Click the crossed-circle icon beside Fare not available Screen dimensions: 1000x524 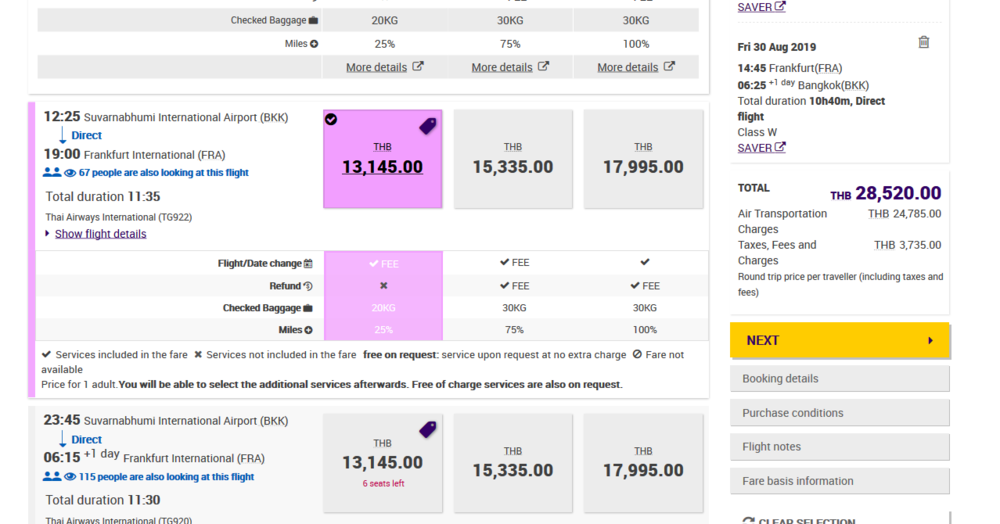click(x=637, y=354)
